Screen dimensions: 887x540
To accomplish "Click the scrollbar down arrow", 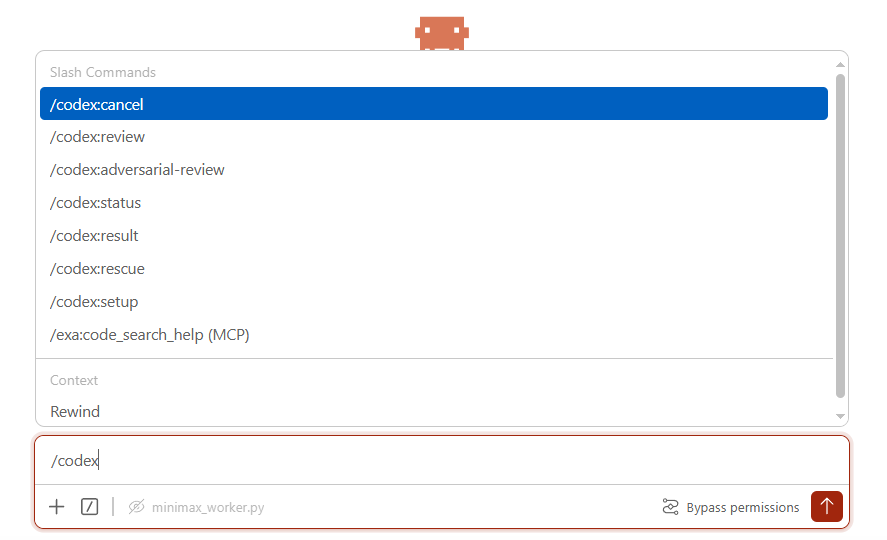I will click(841, 416).
